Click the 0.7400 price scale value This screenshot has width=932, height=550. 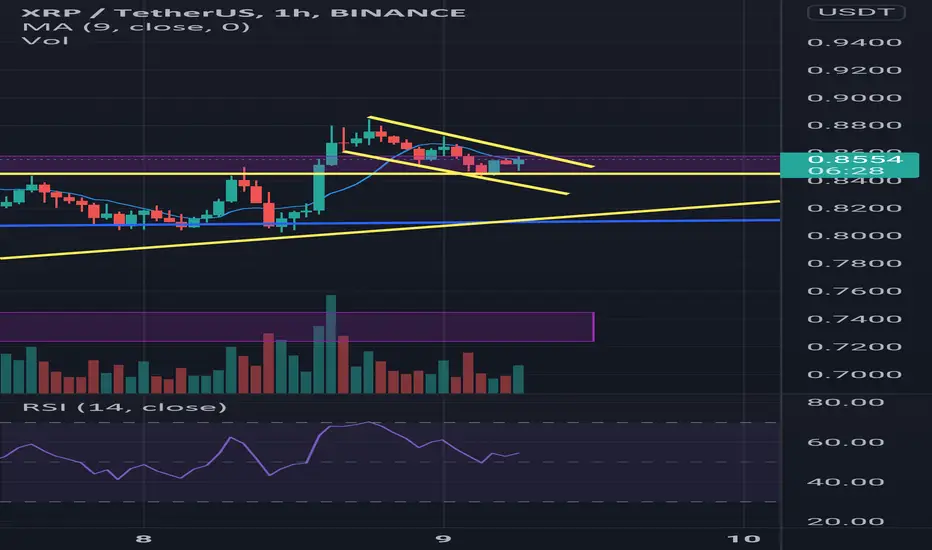[854, 319]
